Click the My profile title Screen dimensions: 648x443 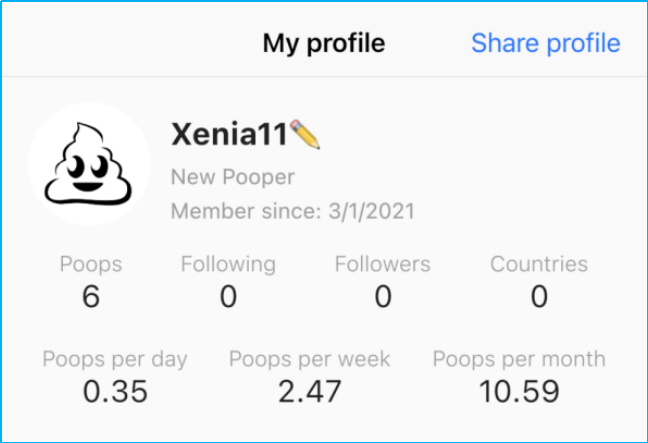[324, 44]
